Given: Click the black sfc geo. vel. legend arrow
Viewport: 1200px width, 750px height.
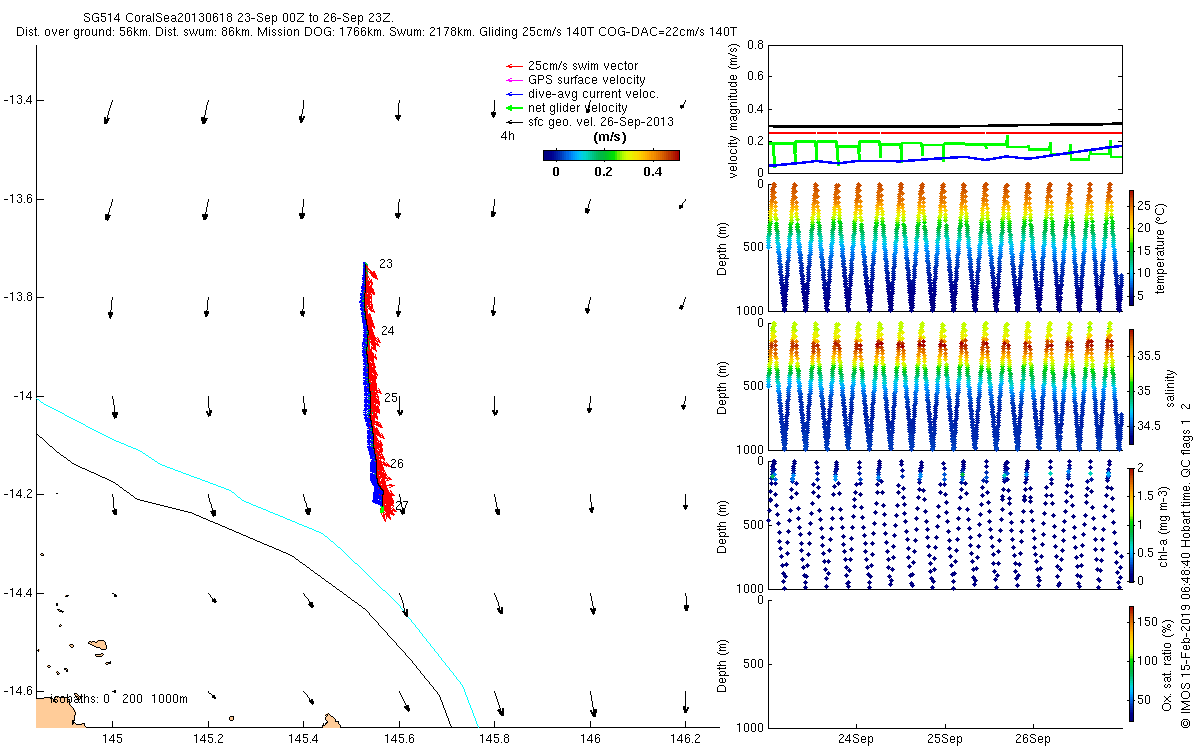Looking at the screenshot, I should pos(513,122).
